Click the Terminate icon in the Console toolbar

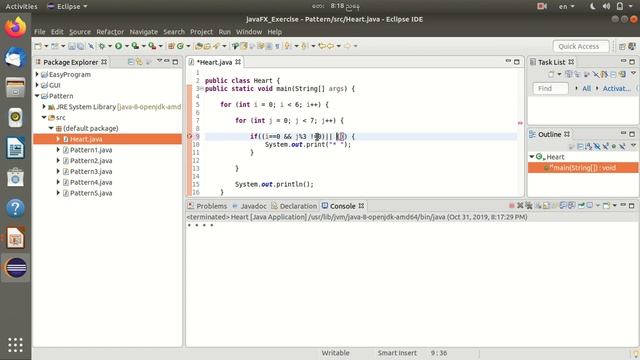pyautogui.click(x=512, y=205)
